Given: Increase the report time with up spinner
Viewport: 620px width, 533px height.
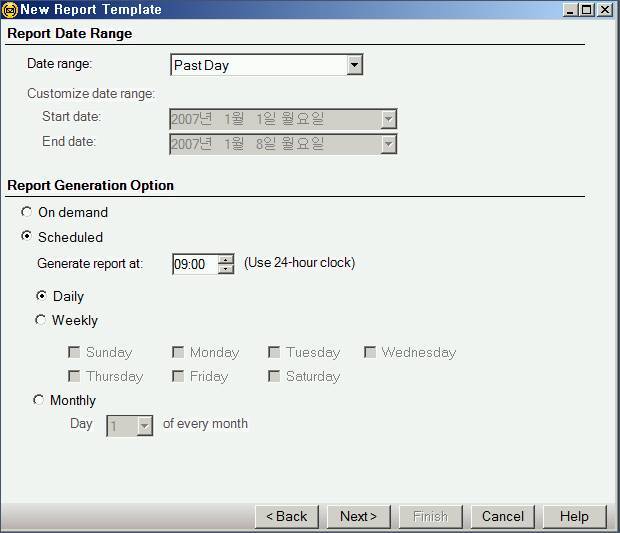Looking at the screenshot, I should click(x=226, y=259).
